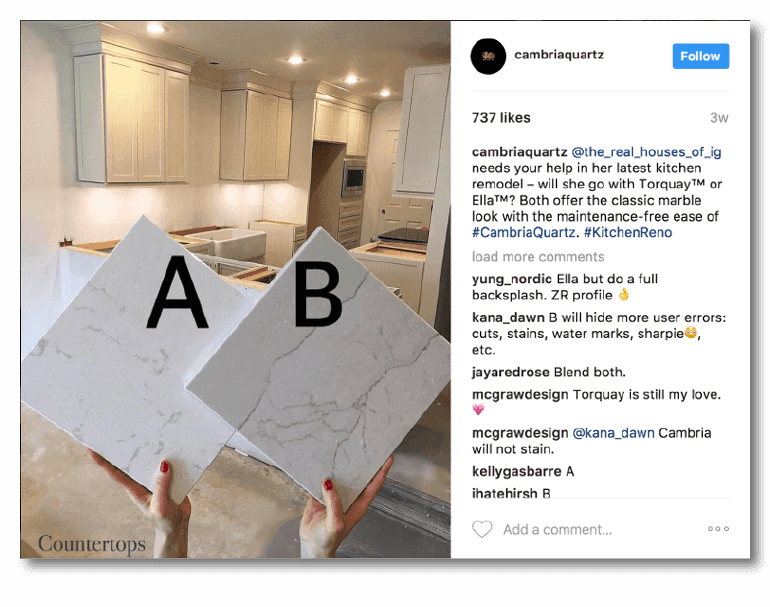
Task: Click the 3w post timestamp
Action: [719, 118]
